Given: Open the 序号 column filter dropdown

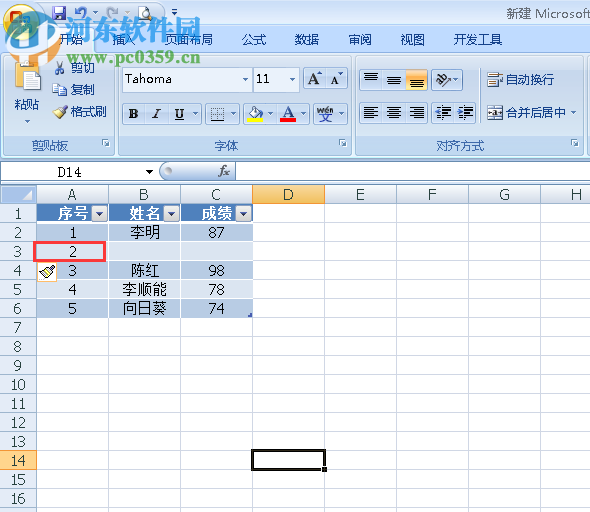Looking at the screenshot, I should [x=99, y=214].
